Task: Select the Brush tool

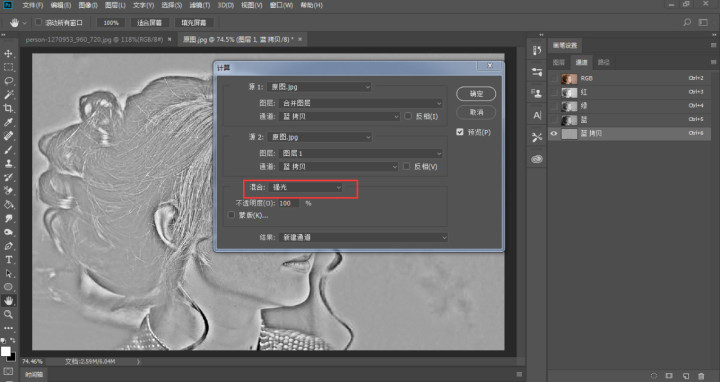Action: 8,150
